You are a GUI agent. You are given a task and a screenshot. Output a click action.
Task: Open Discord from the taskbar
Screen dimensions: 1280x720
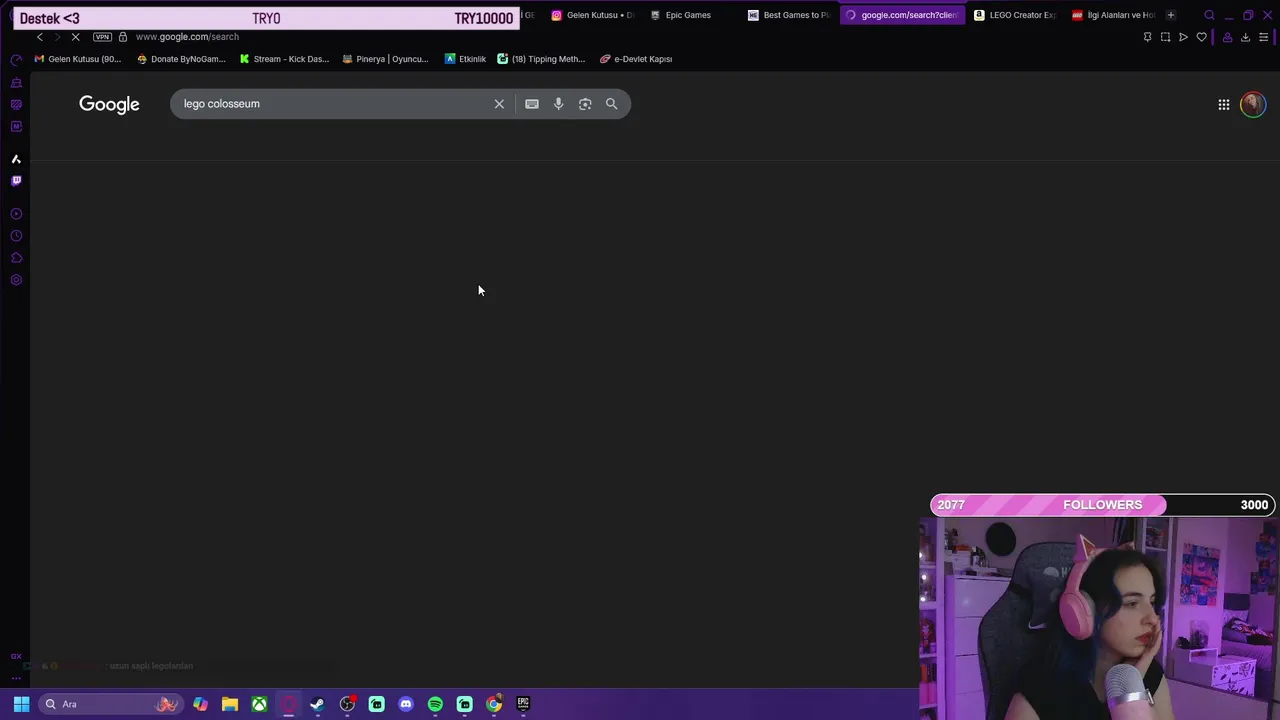405,704
